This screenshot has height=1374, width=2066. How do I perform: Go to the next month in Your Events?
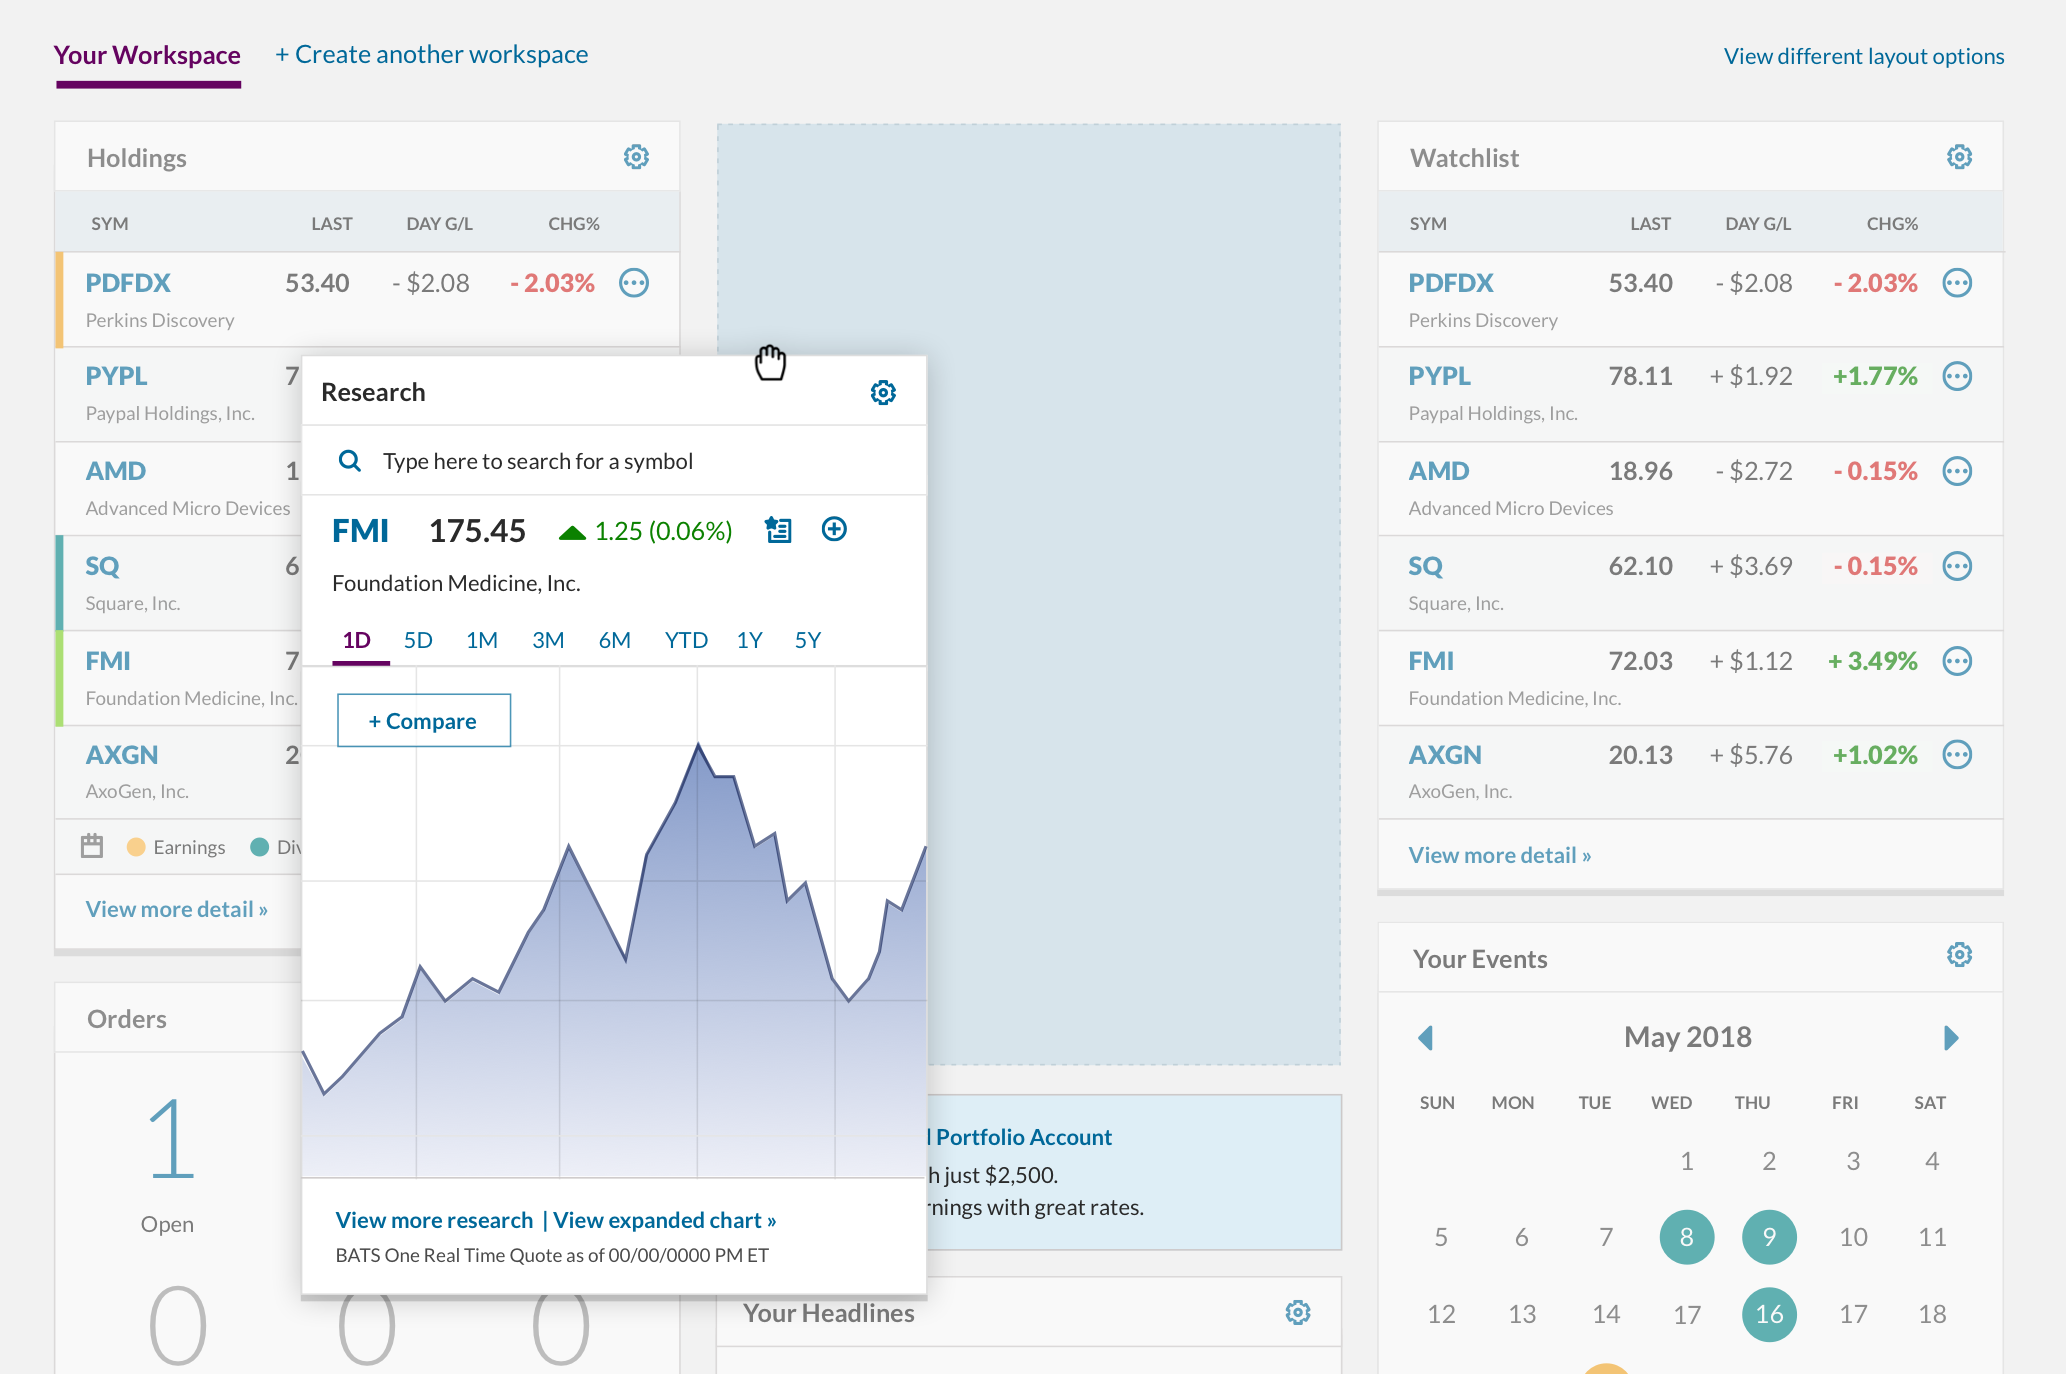[x=1950, y=1037]
